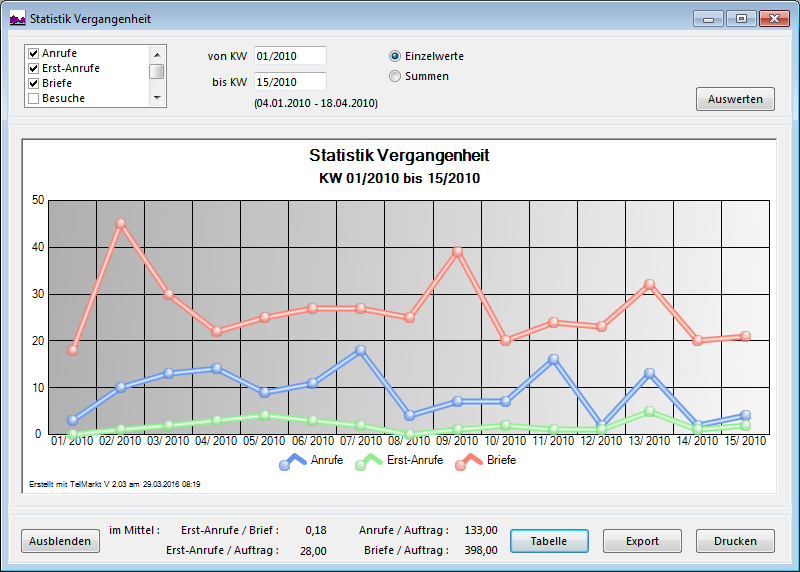Enable the Besuche checkbox
The height and width of the screenshot is (572, 800).
[34, 98]
